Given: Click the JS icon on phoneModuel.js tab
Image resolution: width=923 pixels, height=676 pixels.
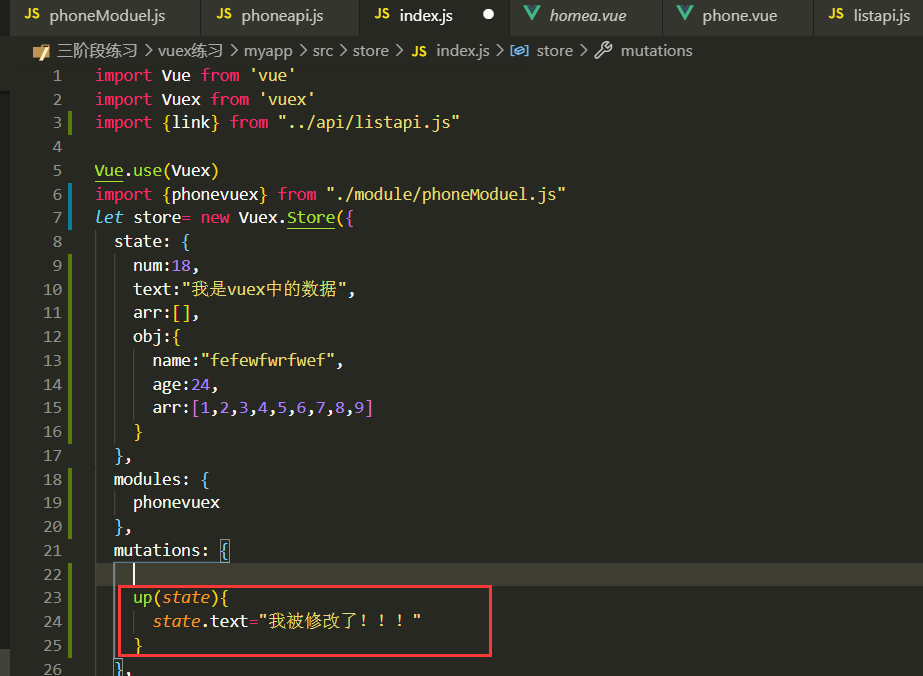Looking at the screenshot, I should click(x=32, y=14).
